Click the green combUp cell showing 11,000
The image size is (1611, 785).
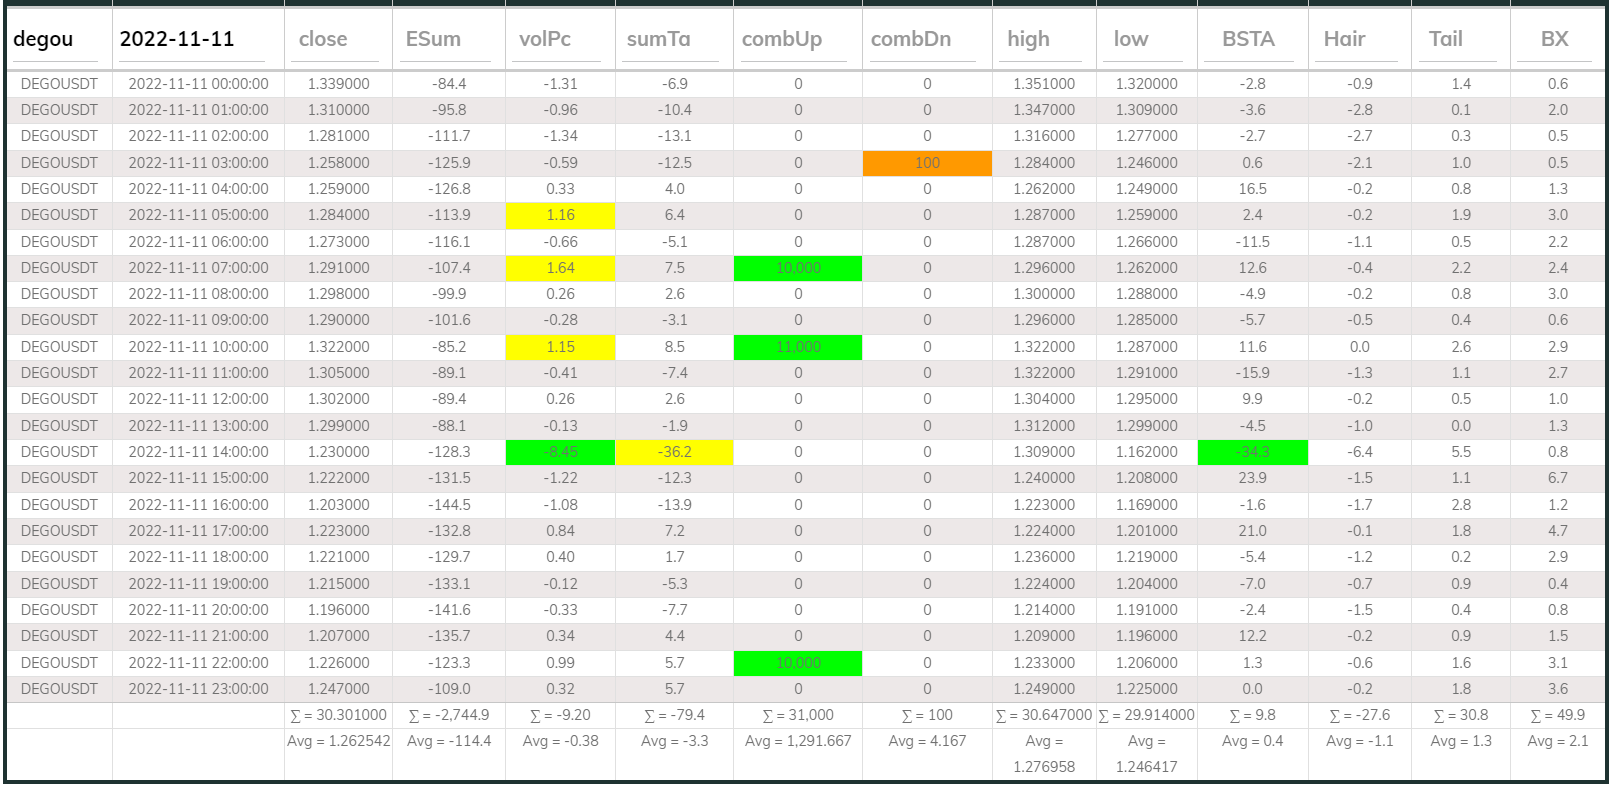(x=797, y=347)
